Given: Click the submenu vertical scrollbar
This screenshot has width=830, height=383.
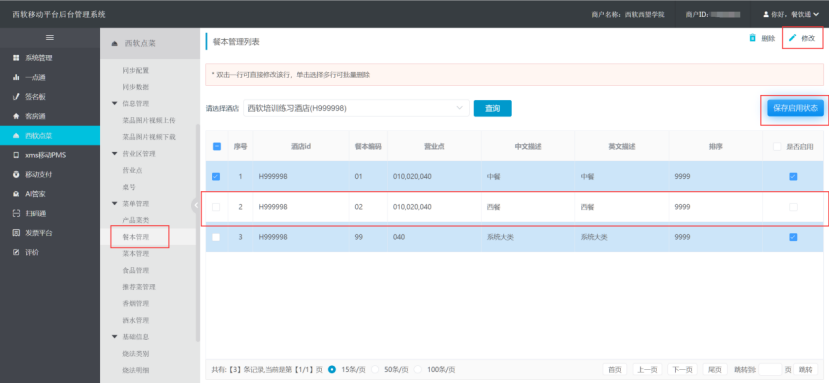Looking at the screenshot, I should pos(197,233).
